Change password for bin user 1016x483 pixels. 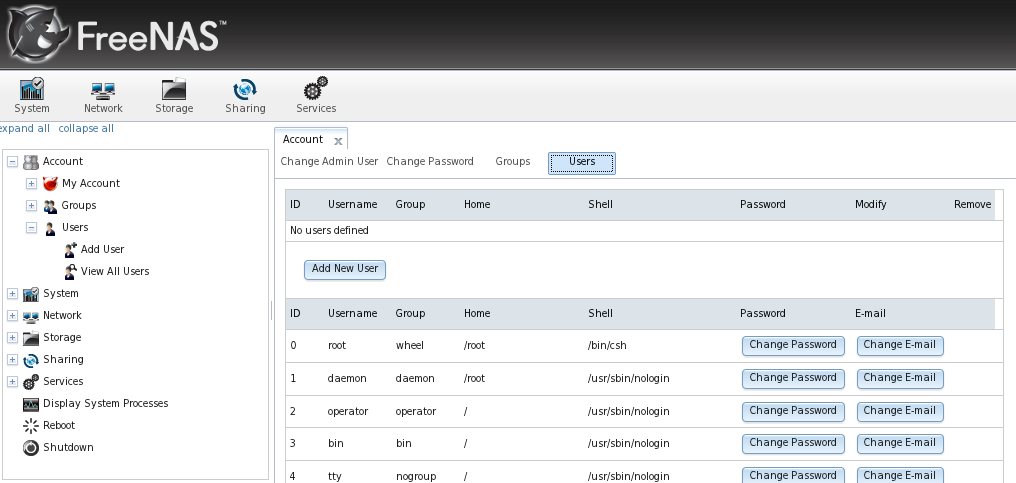tap(793, 443)
